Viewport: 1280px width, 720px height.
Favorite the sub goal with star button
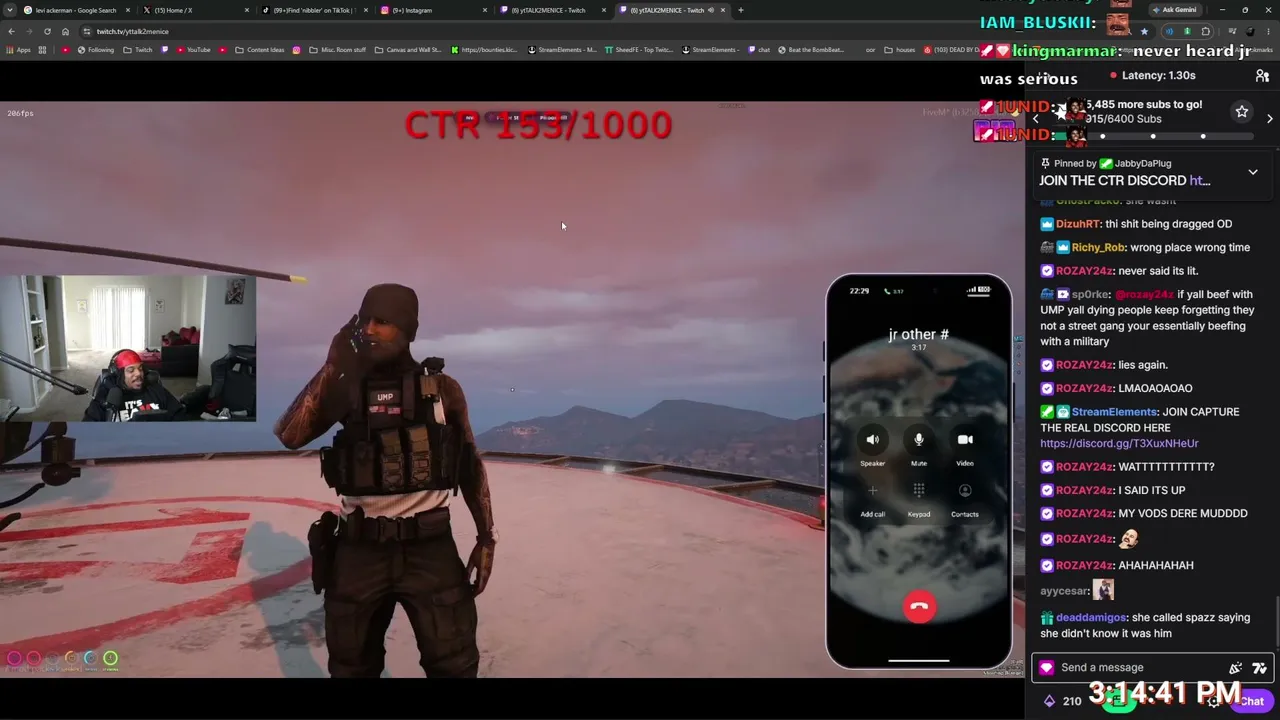1241,112
